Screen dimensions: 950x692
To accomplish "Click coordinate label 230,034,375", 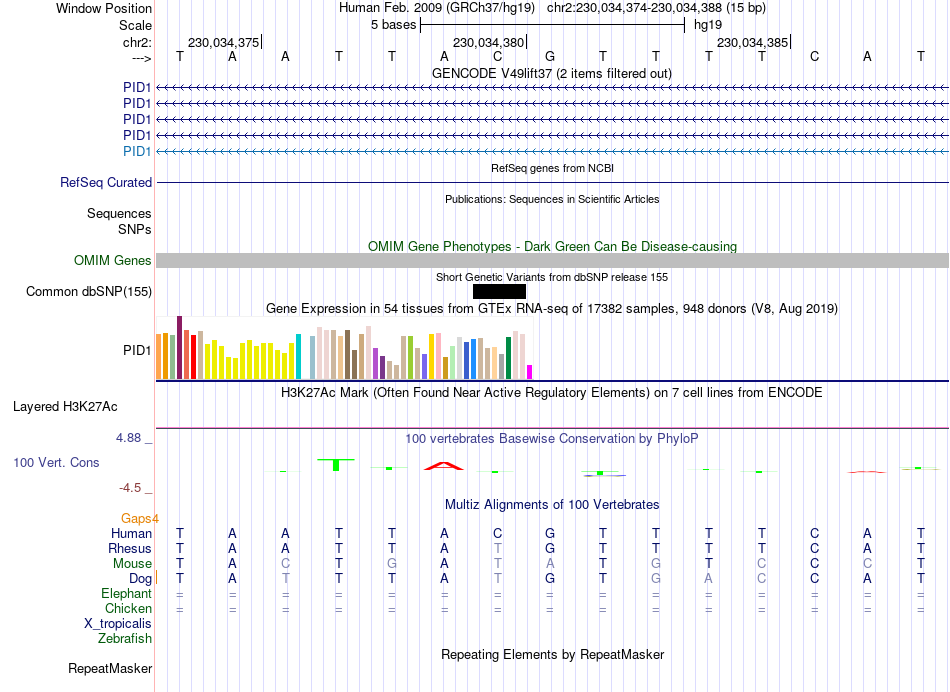I will pos(223,42).
